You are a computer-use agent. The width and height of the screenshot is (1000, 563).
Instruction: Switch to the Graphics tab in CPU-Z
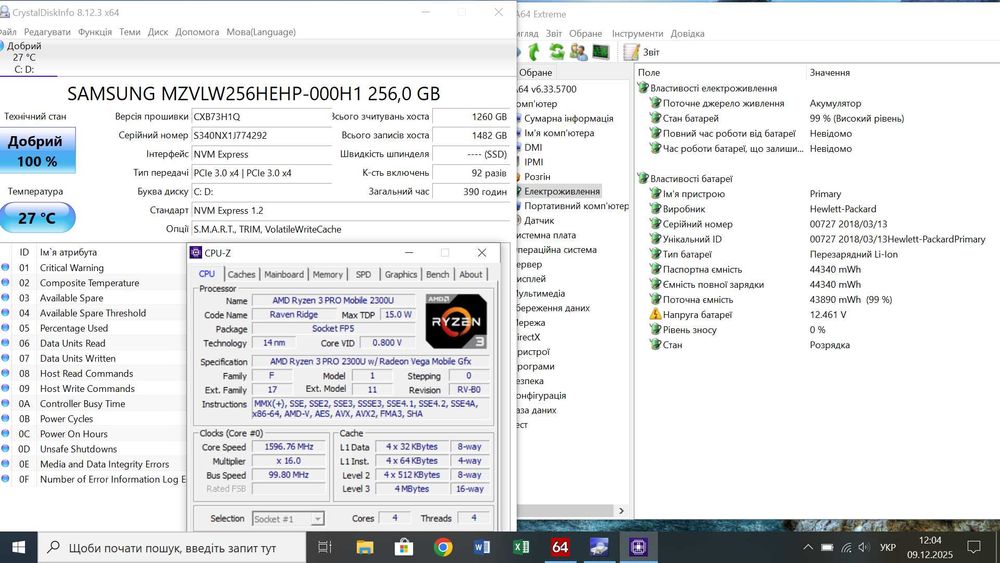401,274
